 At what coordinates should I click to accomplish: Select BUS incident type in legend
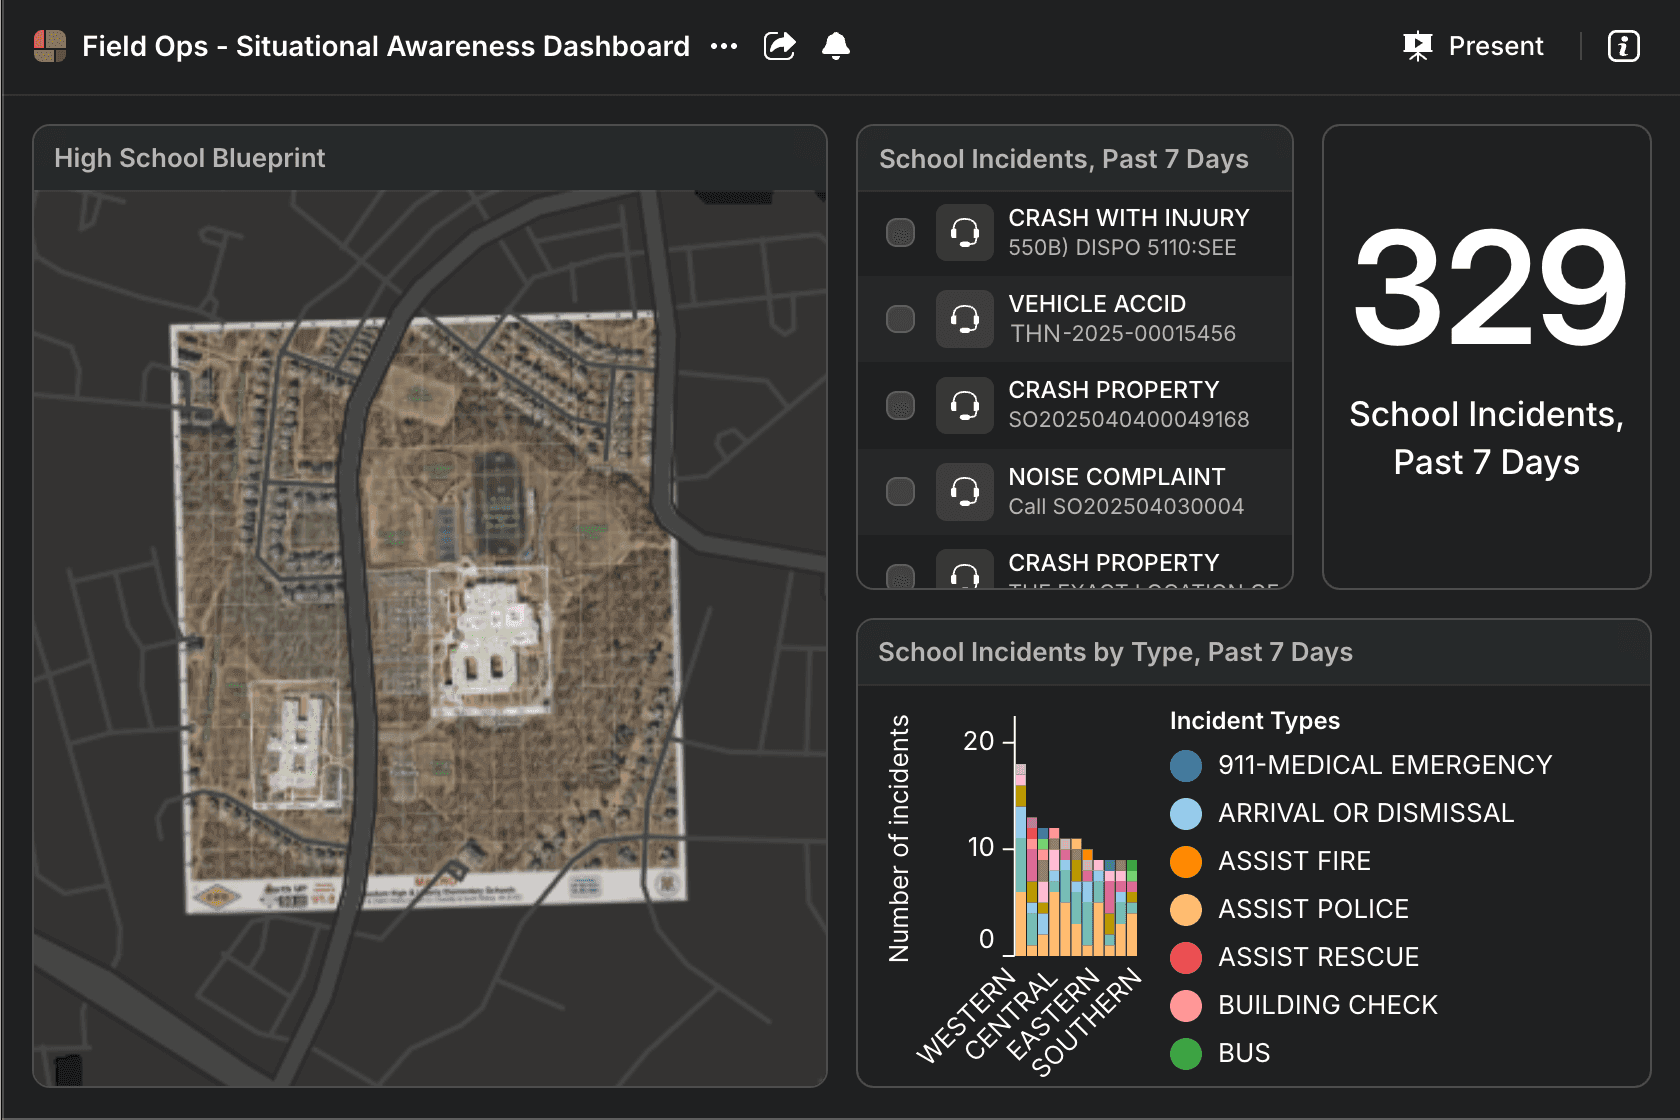click(1243, 1053)
